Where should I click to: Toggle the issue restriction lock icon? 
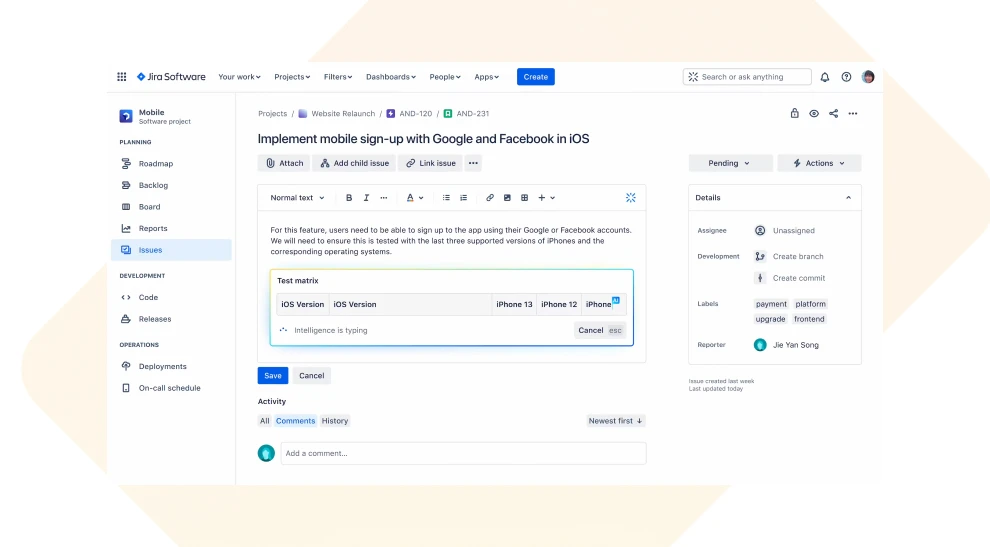coord(794,114)
